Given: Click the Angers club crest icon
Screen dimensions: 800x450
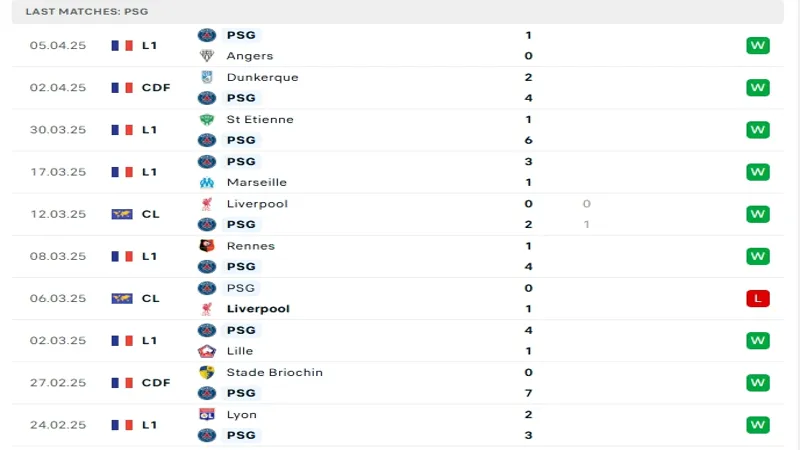Looking at the screenshot, I should click(x=207, y=56).
